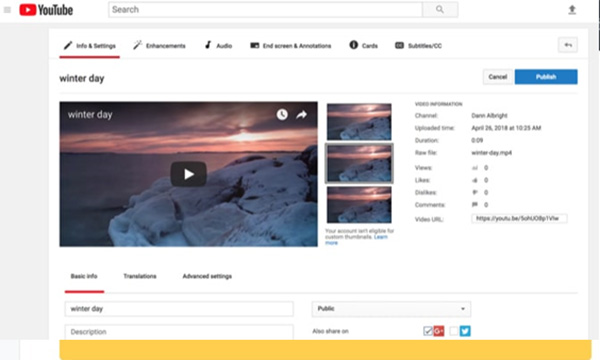
Task: Click the Cards info circle icon
Action: click(x=354, y=45)
